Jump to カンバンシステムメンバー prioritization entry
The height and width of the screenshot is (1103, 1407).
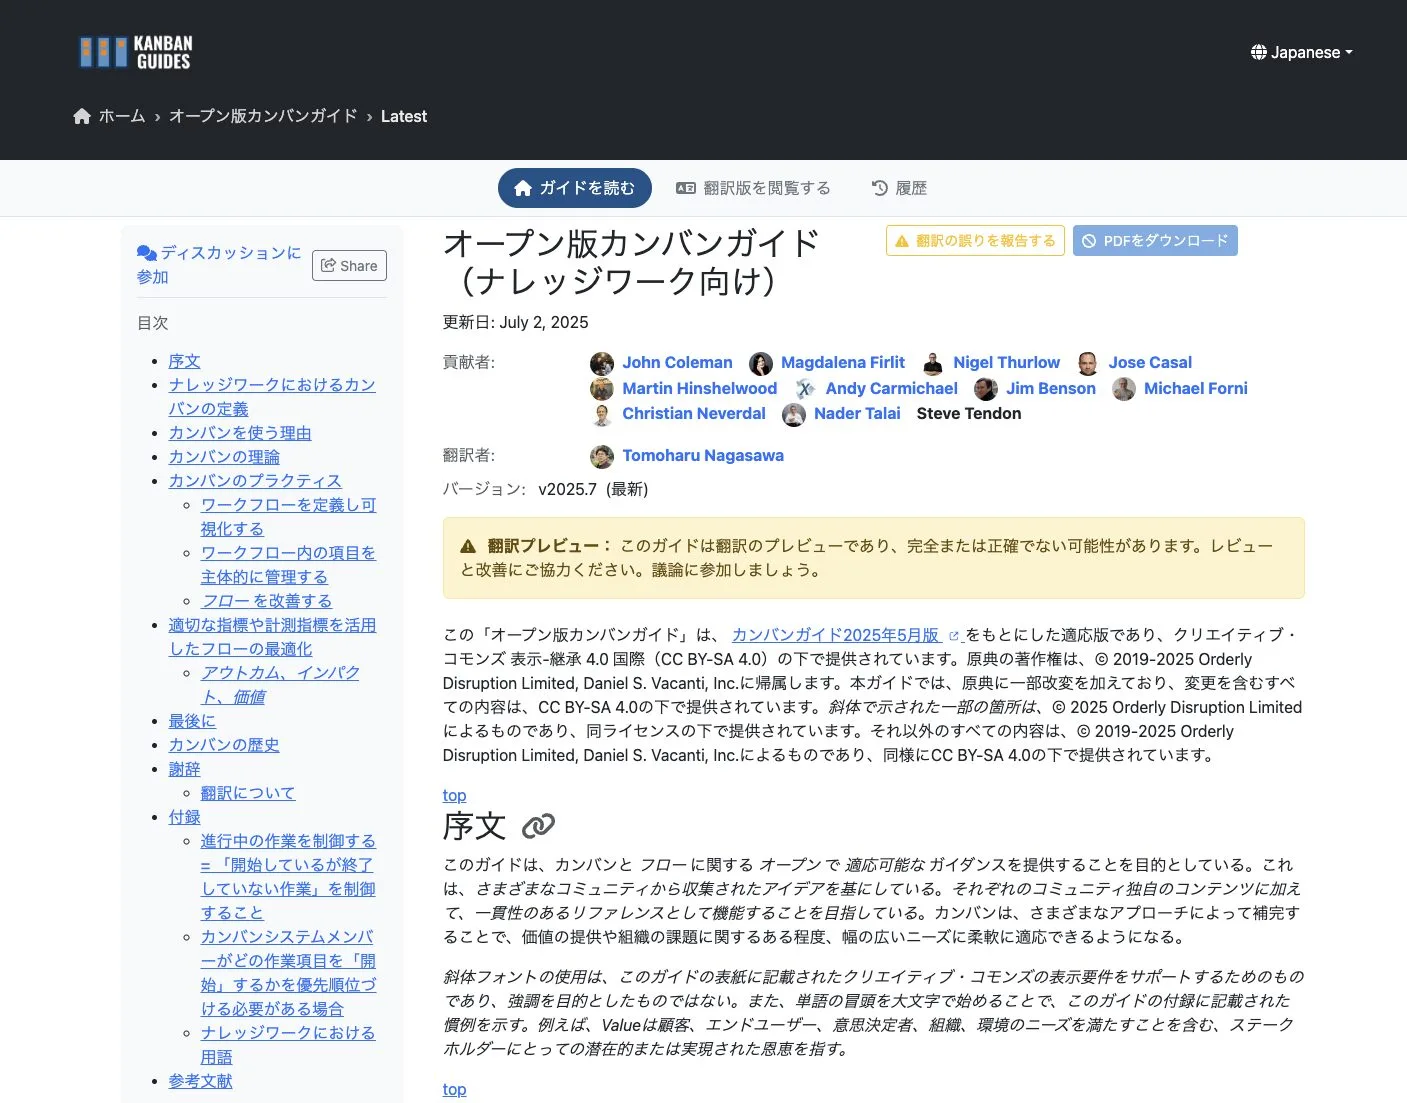tap(288, 973)
